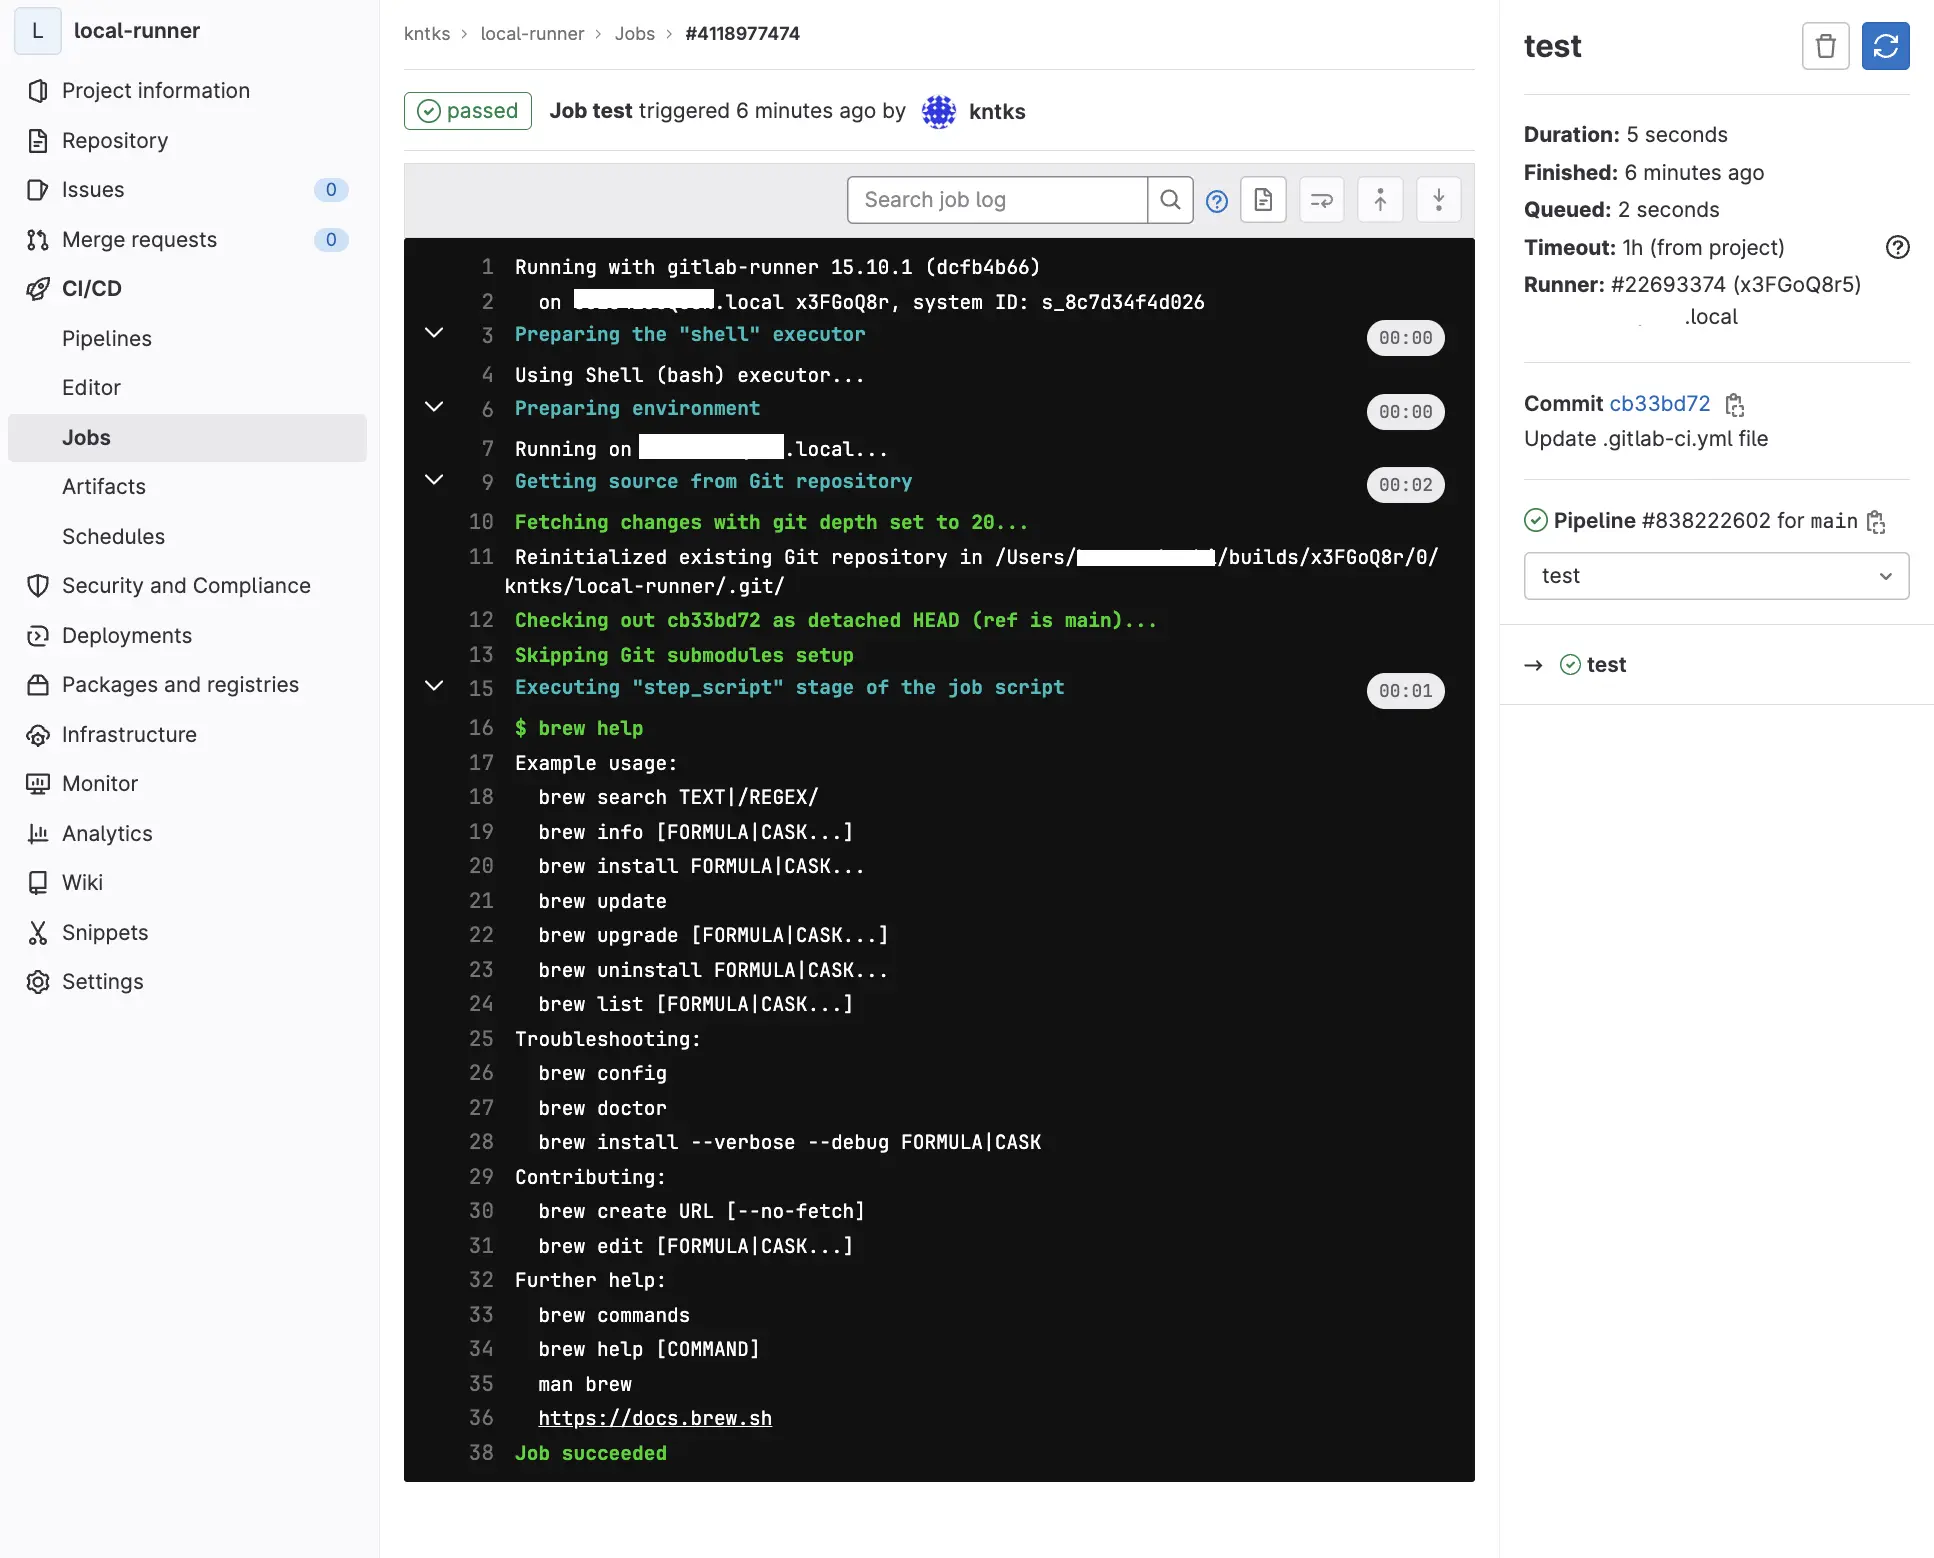
Task: Copy the commit SHA cb33bd72
Action: click(x=1735, y=405)
